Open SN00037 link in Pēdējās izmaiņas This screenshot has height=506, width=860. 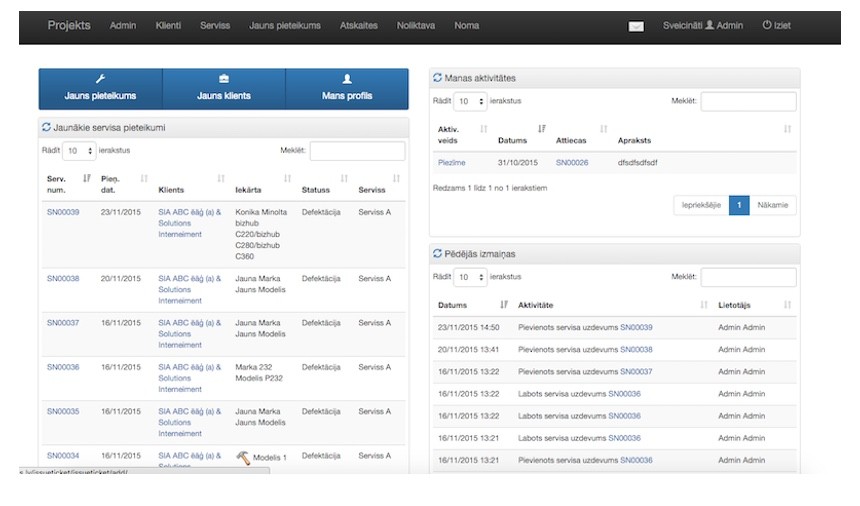pos(636,372)
